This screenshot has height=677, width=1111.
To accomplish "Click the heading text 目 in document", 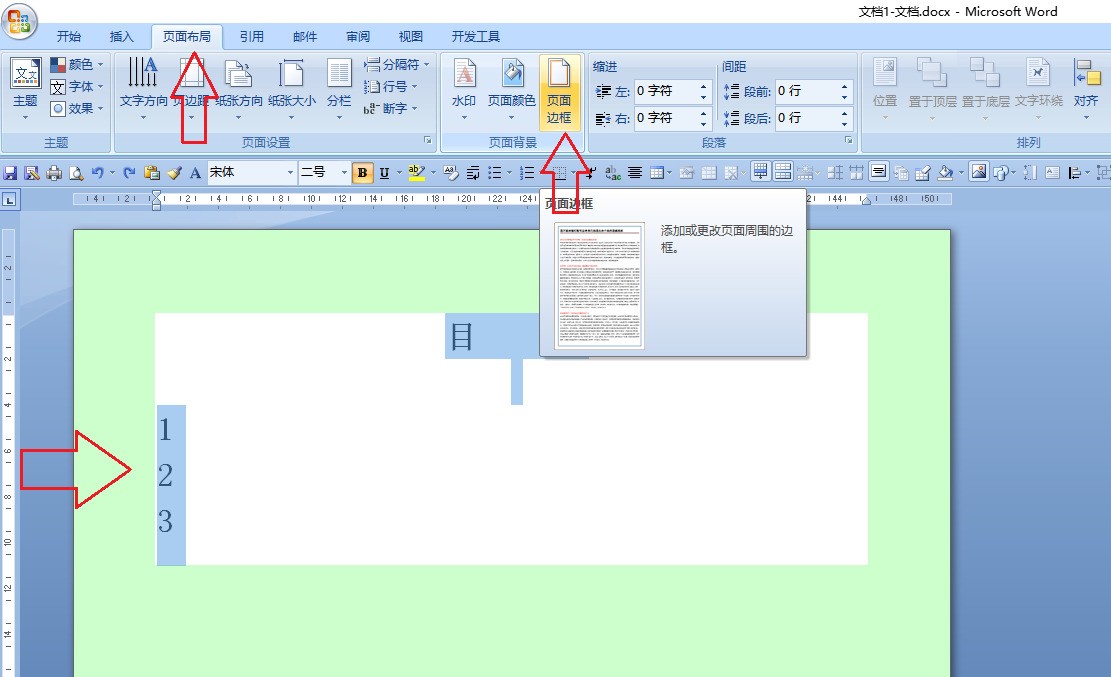I will tap(462, 336).
